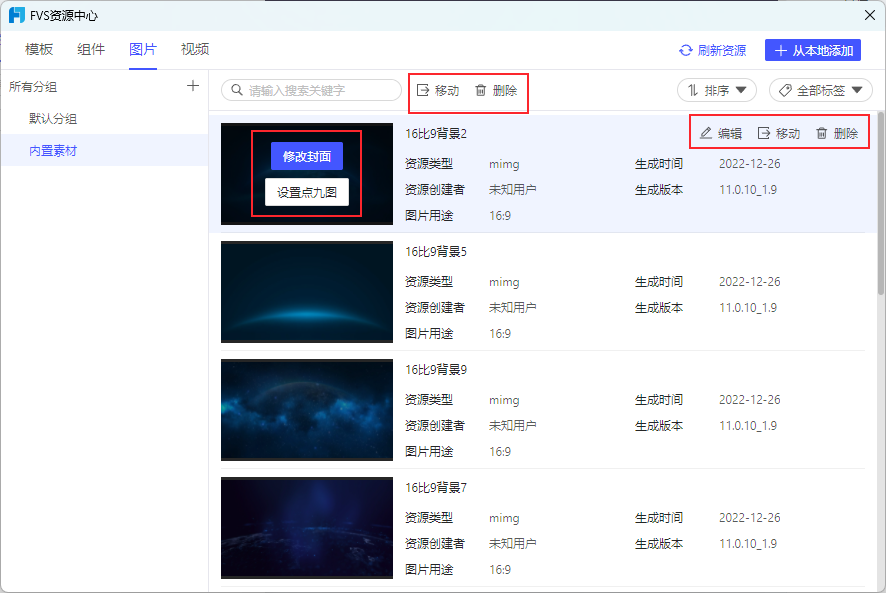Click thumbnail of 16比9背景5
886x593 pixels.
coord(307,292)
